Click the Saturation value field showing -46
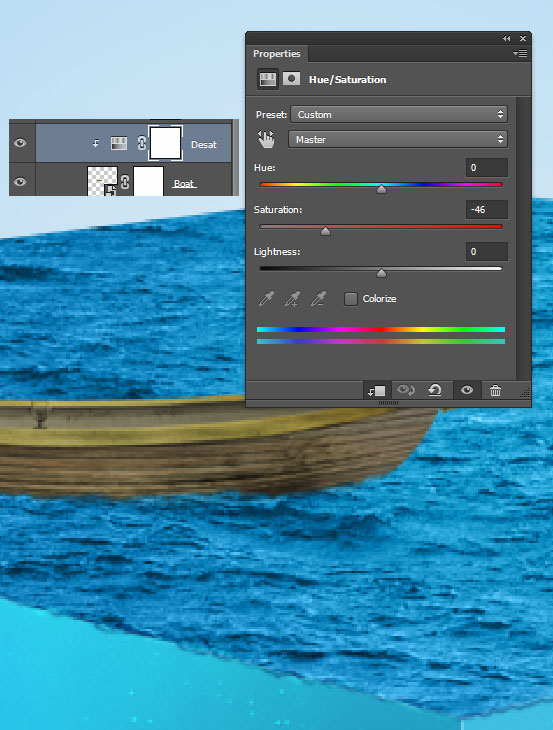553x730 pixels. (x=486, y=210)
